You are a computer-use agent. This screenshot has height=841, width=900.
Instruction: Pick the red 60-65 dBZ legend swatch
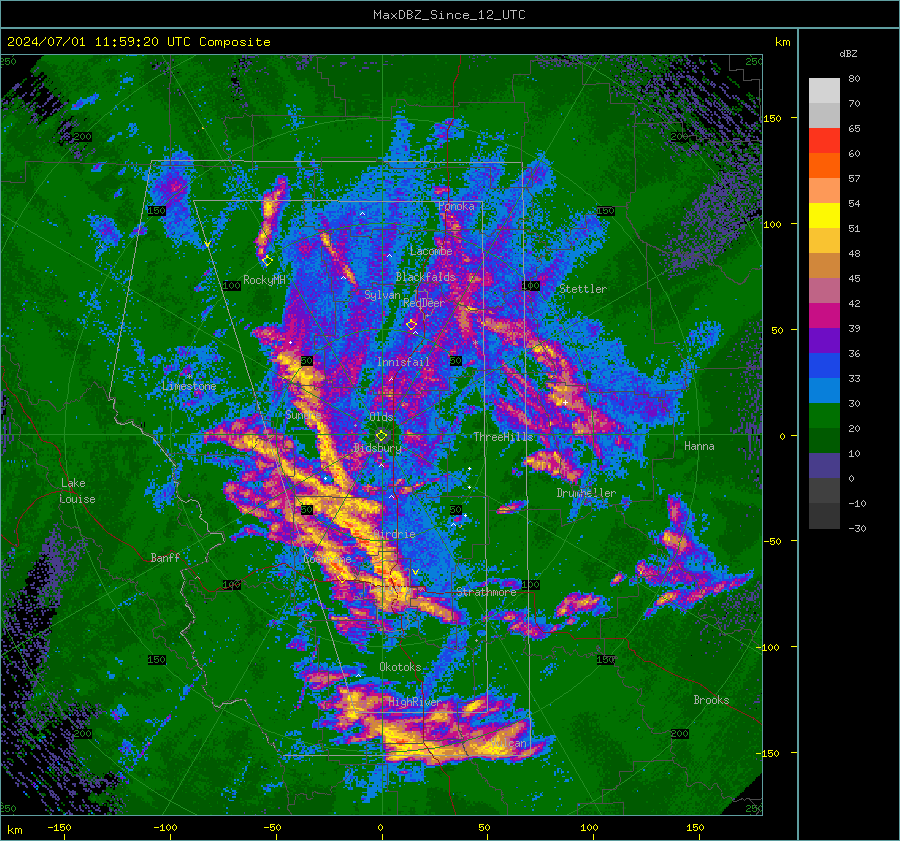click(824, 141)
